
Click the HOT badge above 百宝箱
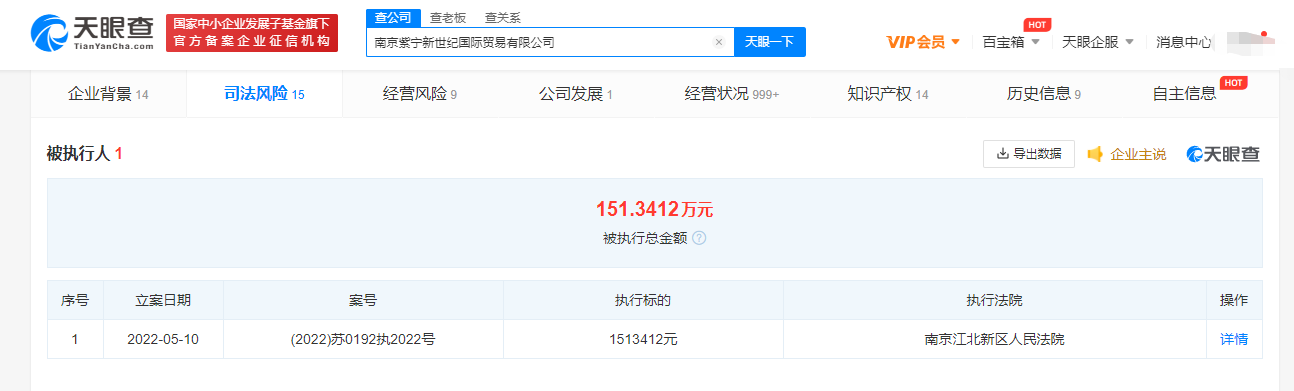[1037, 24]
